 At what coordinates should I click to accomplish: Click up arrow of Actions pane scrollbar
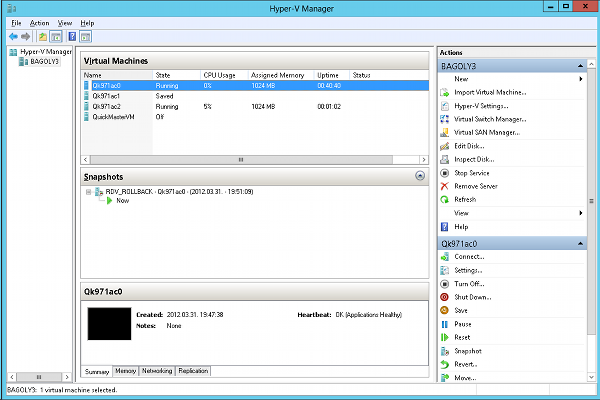(592, 64)
